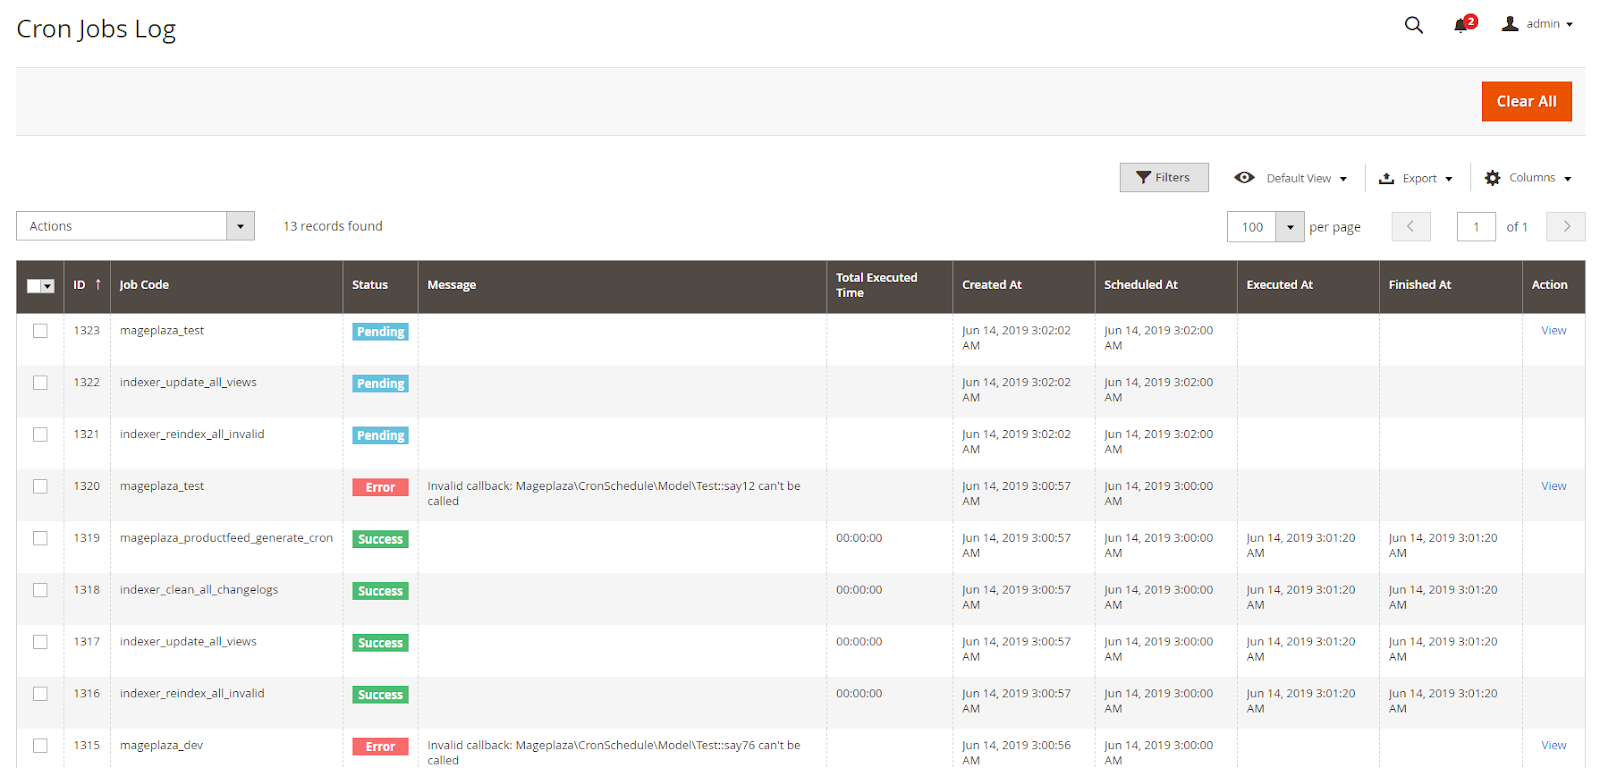Image resolution: width=1600 pixels, height=768 pixels.
Task: Sort table by Status column header
Action: 370,285
